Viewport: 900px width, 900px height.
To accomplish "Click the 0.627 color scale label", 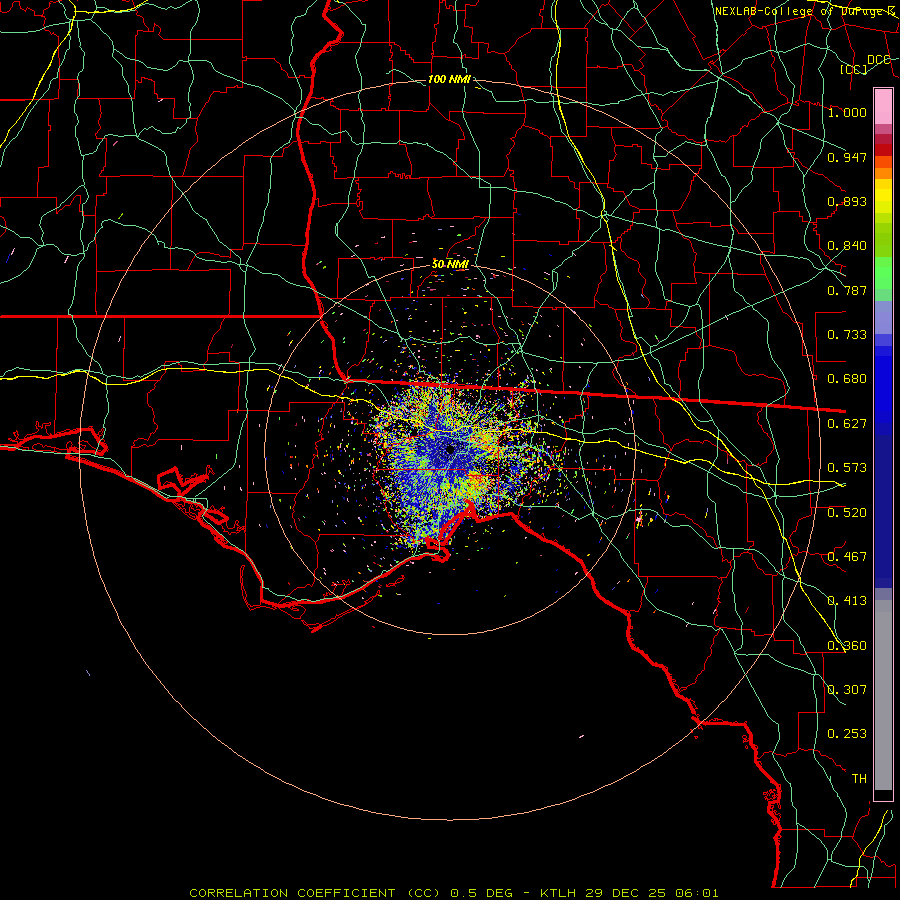I will coord(847,424).
